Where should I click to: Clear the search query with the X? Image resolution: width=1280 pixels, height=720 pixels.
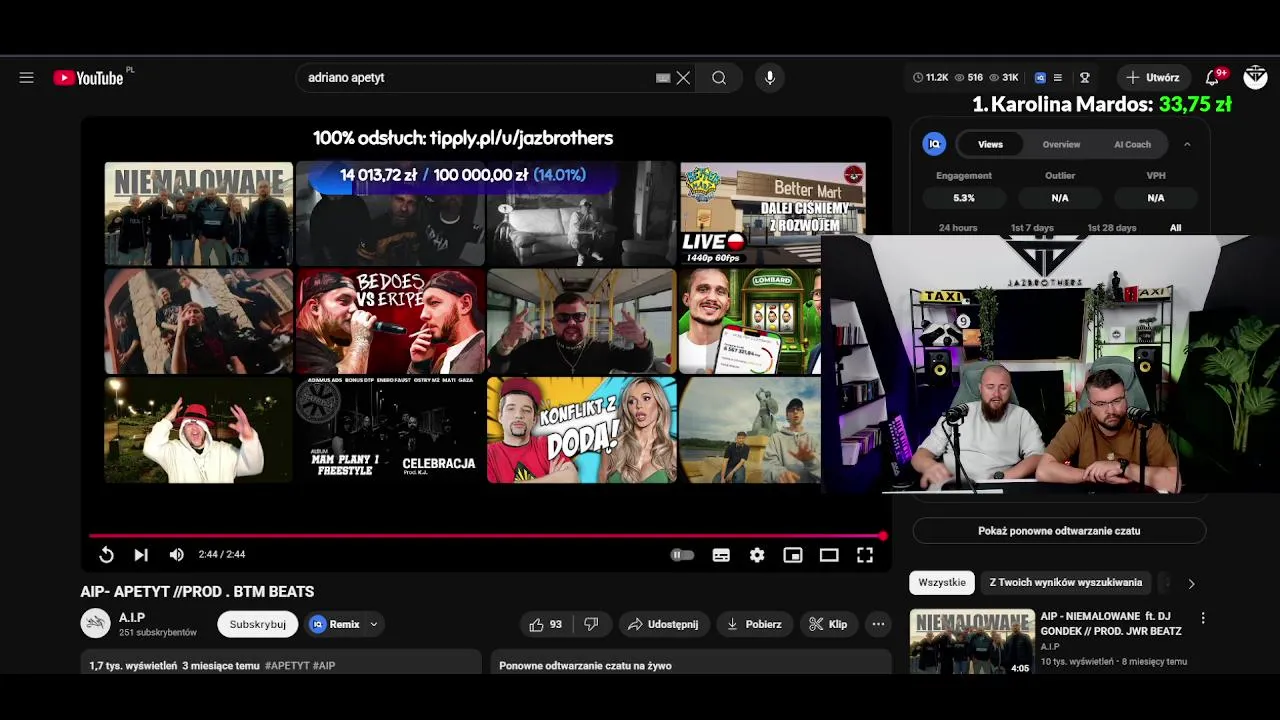683,78
